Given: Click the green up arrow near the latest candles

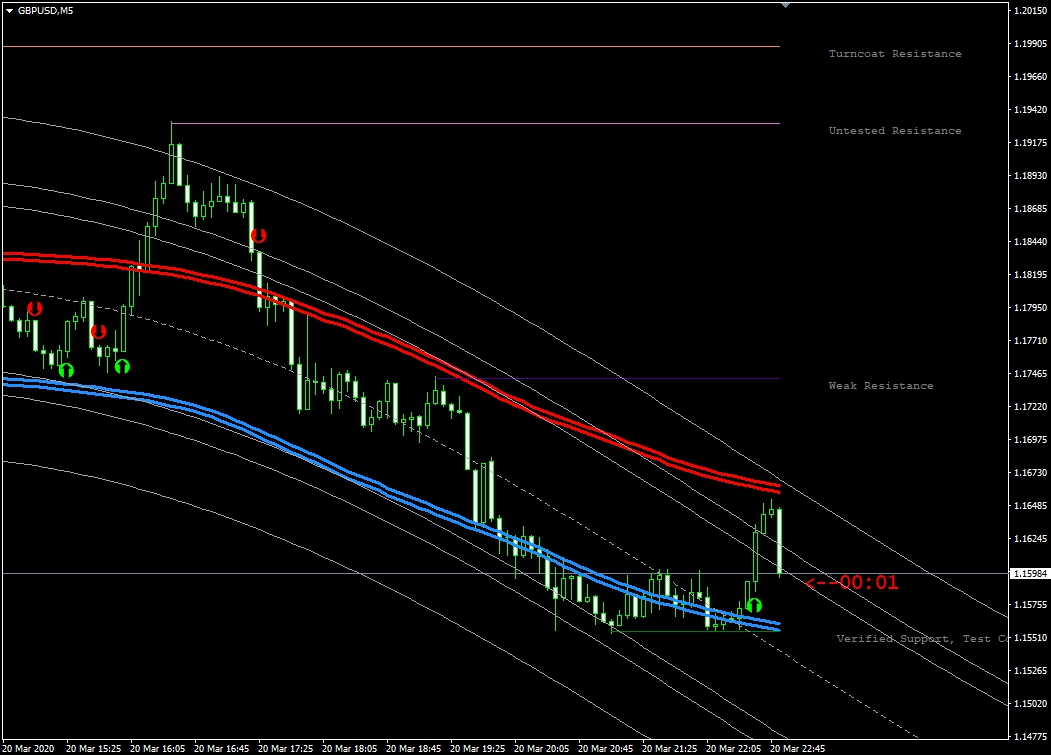Looking at the screenshot, I should click(x=754, y=605).
